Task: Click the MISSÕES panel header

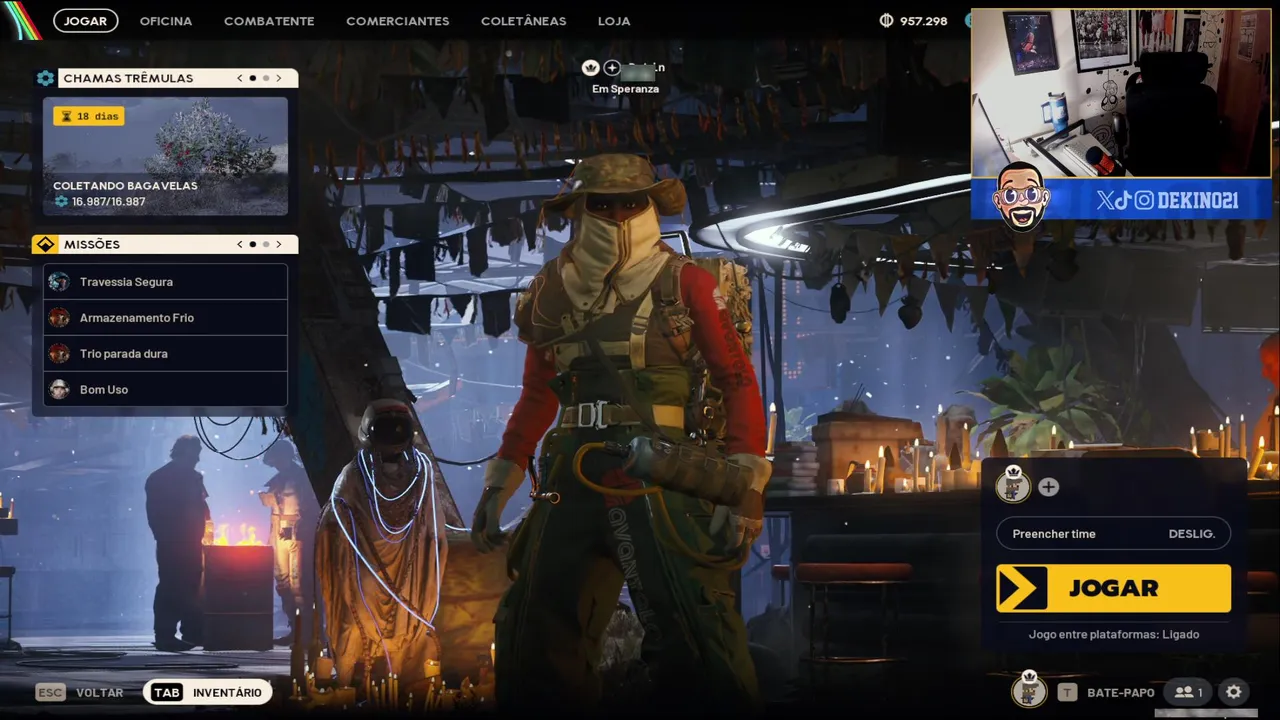Action: (165, 244)
